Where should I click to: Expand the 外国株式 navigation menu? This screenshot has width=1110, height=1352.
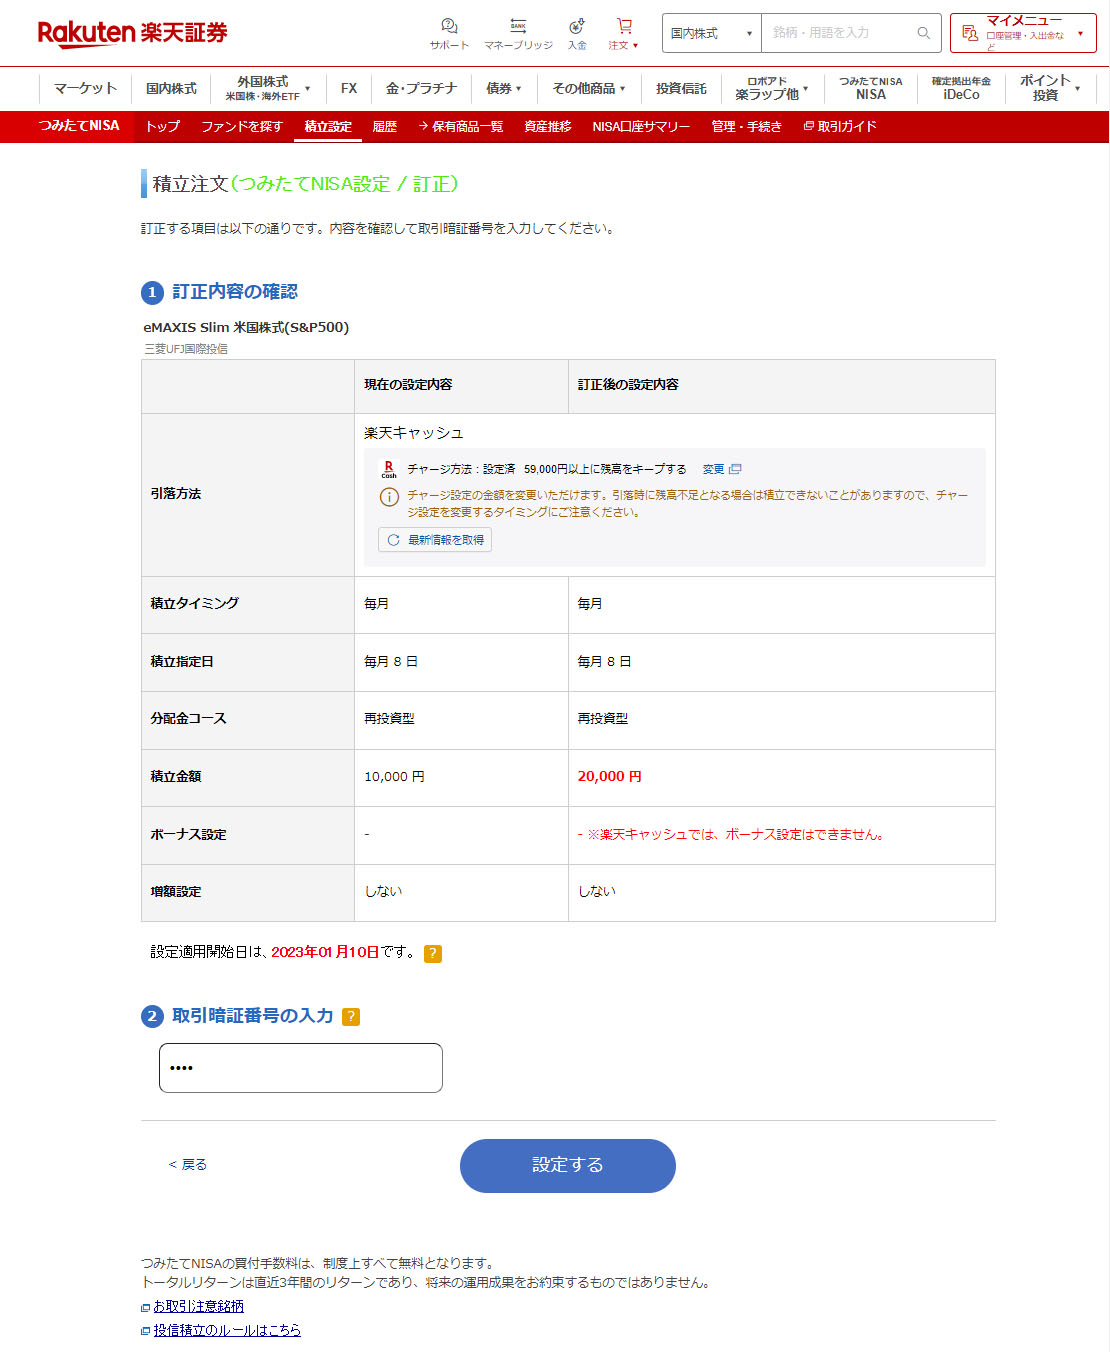click(x=266, y=88)
